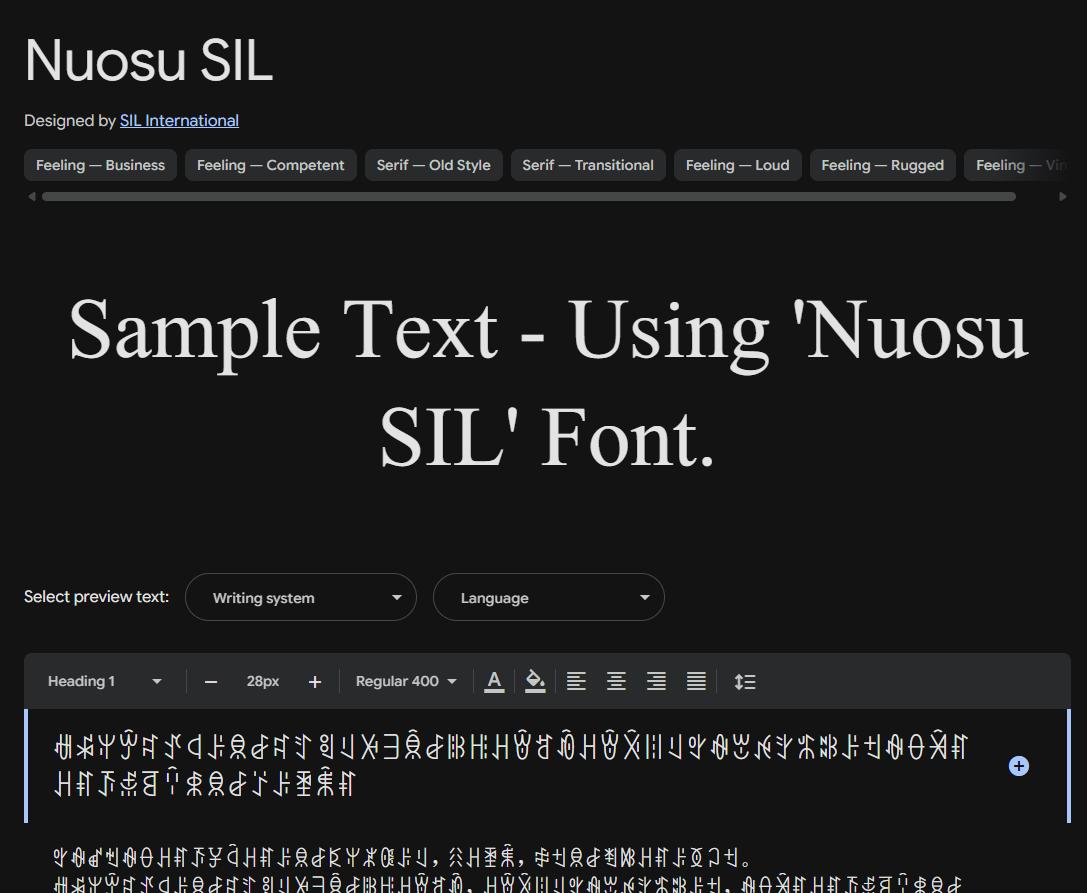This screenshot has width=1087, height=893.
Task: Open the SIL International designer link
Action: [x=179, y=121]
